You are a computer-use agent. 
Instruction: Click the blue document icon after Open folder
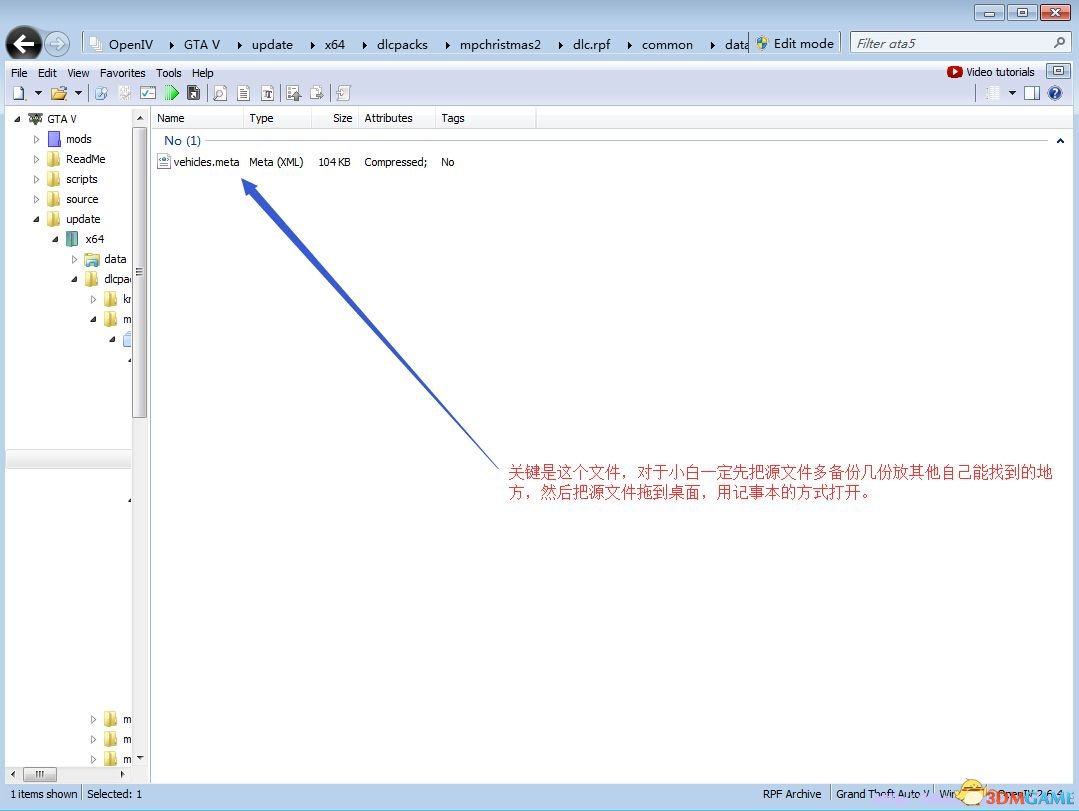101,93
